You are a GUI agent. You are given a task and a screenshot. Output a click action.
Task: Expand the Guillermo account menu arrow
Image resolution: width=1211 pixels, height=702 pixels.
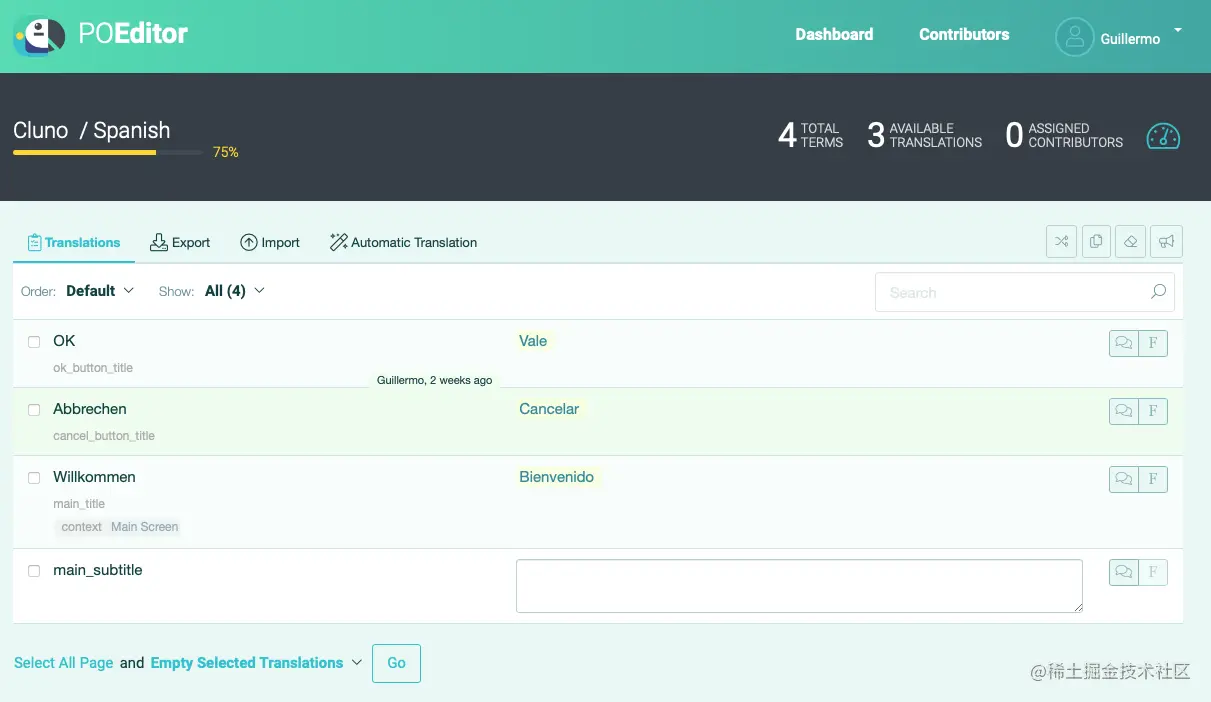[x=1178, y=31]
